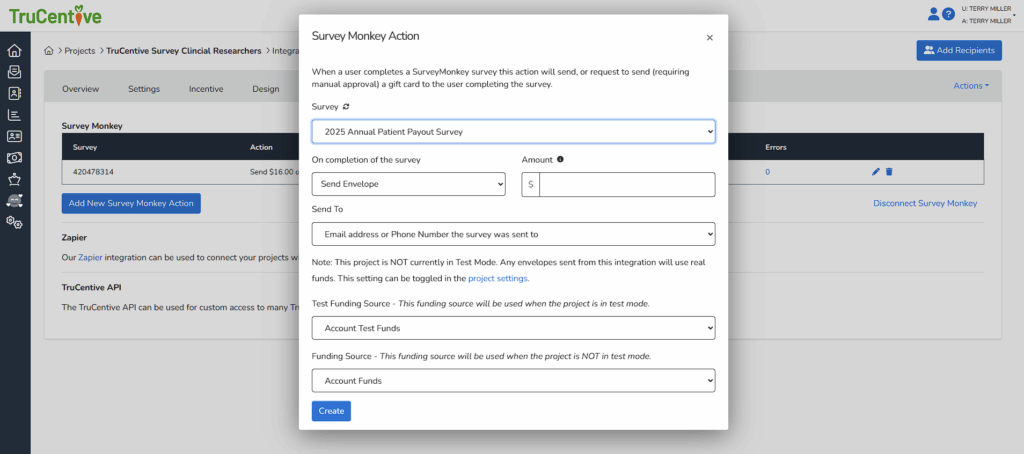
Task: Switch to the Settings tab
Action: tap(144, 89)
